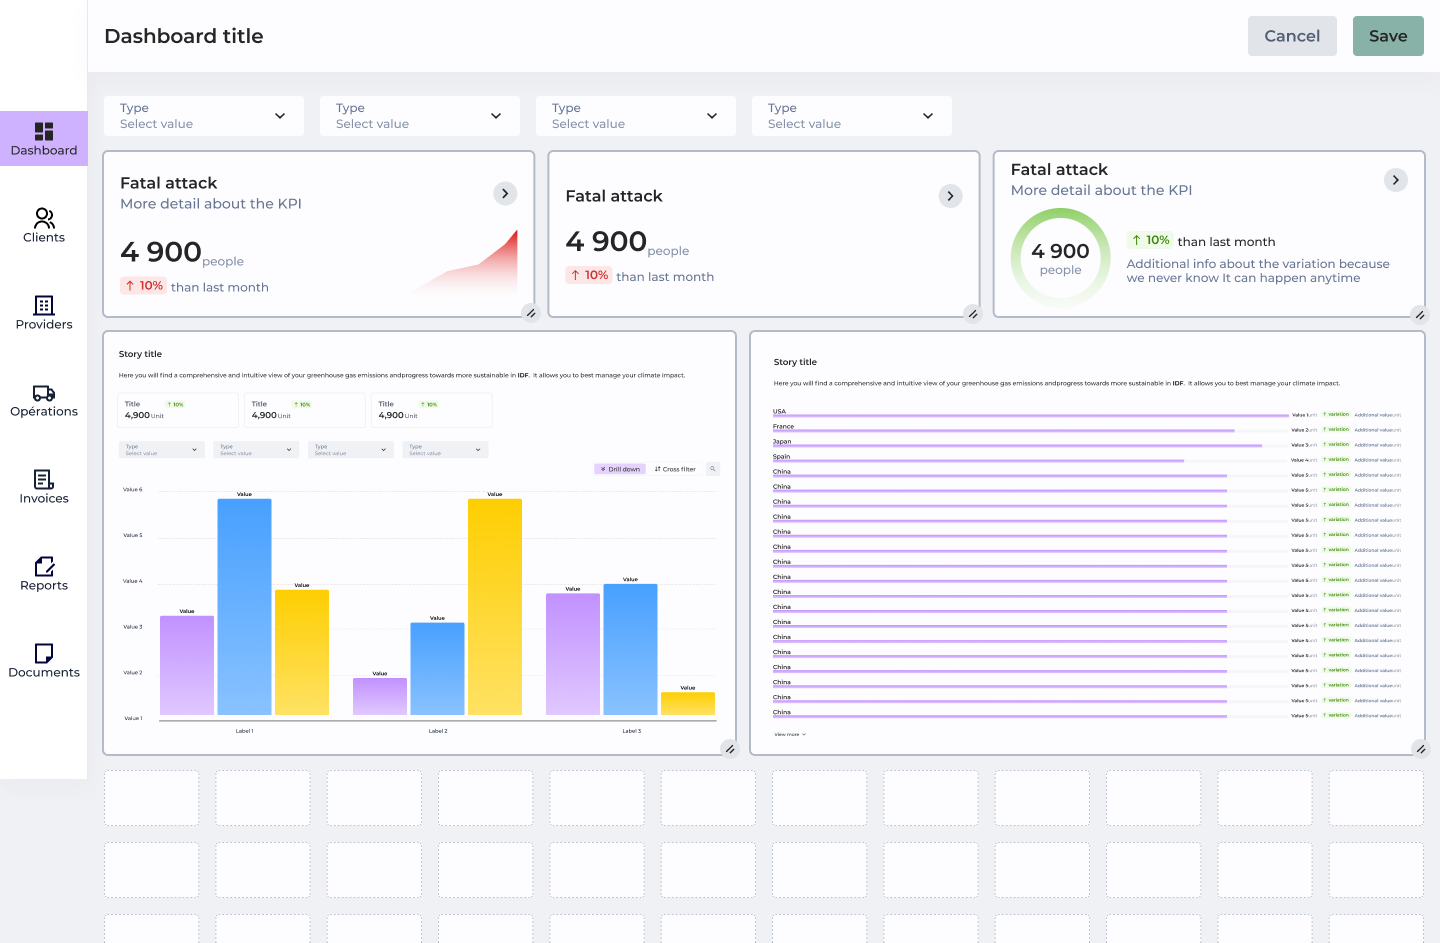This screenshot has height=943, width=1440.
Task: Click the 'Label 2' axis label
Action: click(438, 731)
